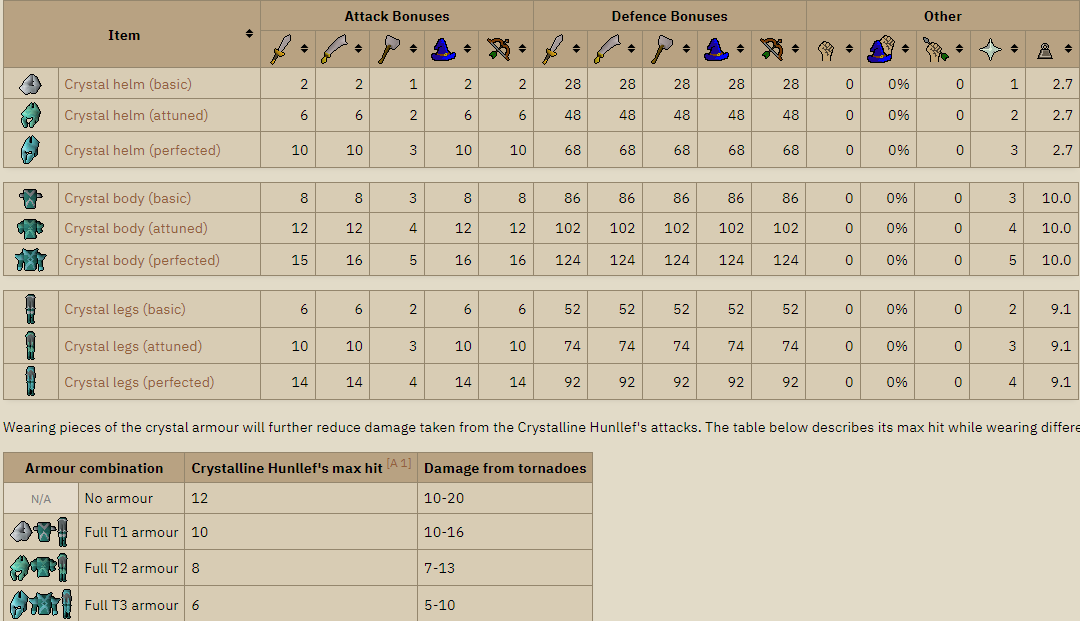Click the Crystal legs (perfected) item icon

tap(30, 381)
